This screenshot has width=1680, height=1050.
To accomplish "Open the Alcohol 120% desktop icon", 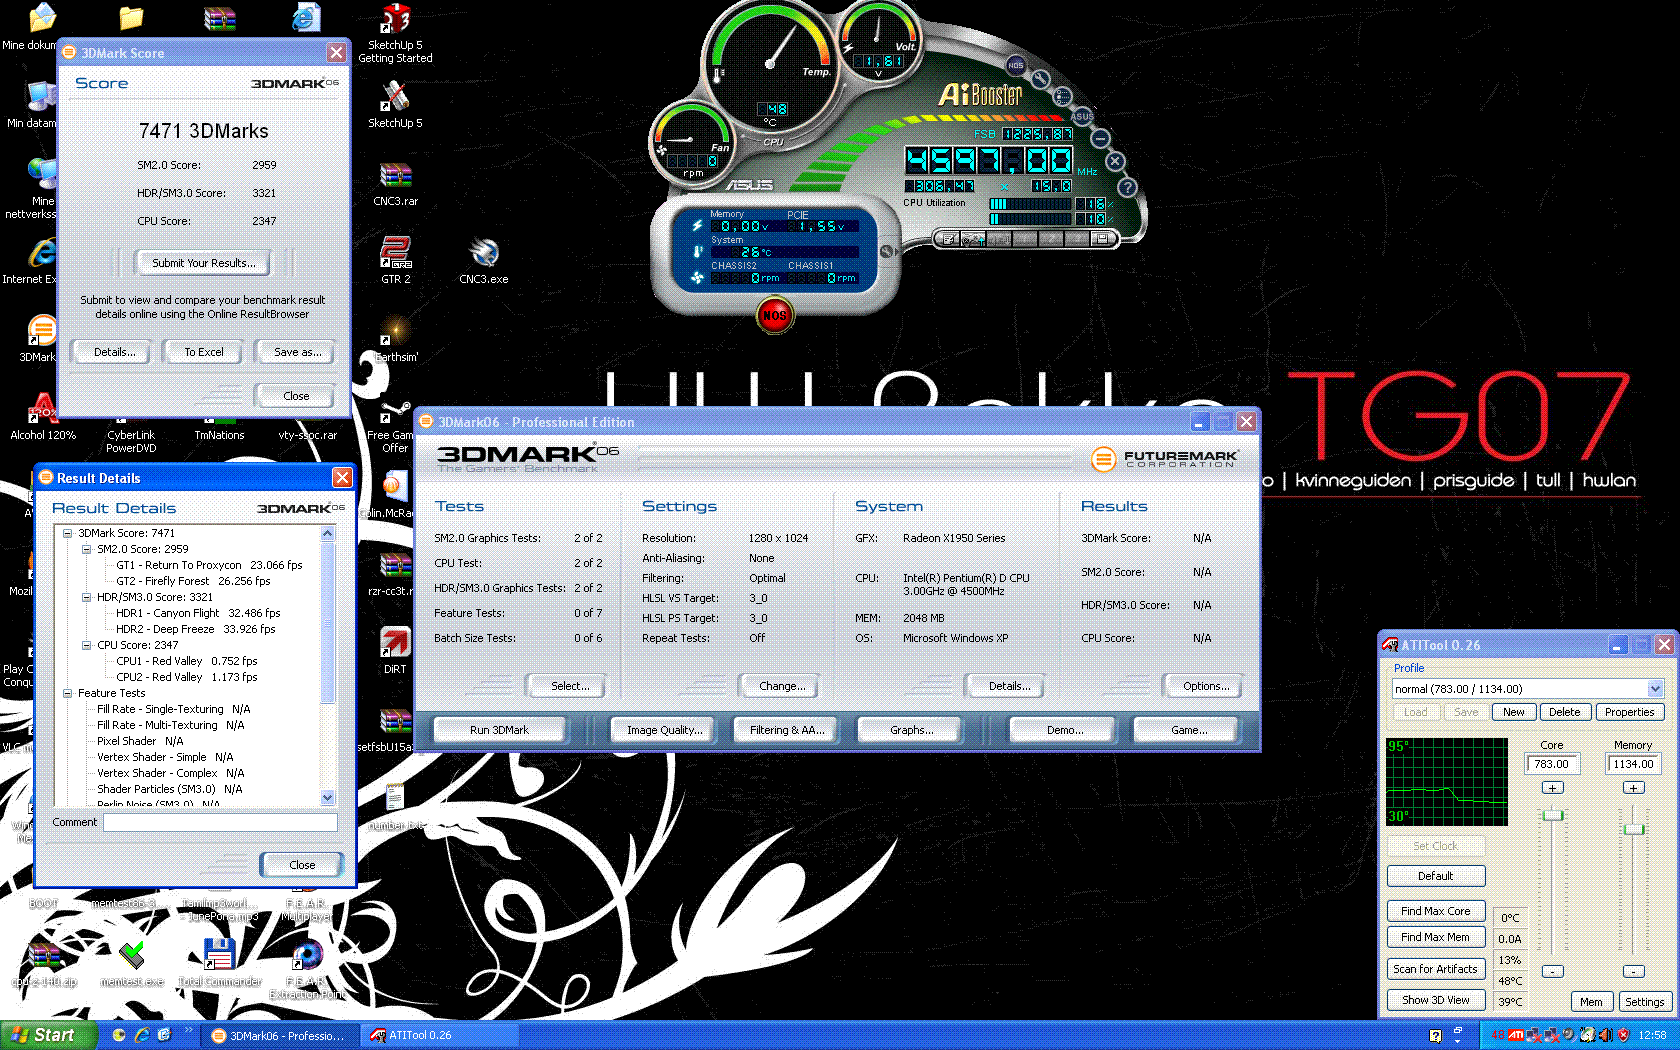I will (43, 416).
